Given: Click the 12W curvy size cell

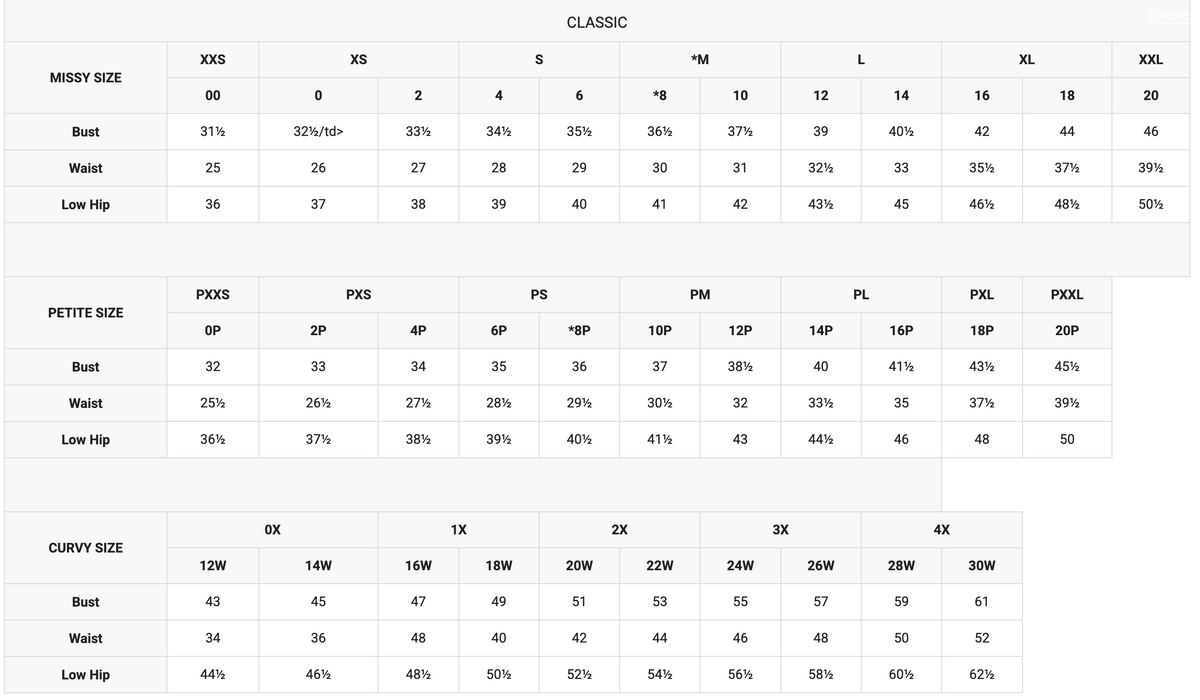Looking at the screenshot, I should click(x=213, y=565).
